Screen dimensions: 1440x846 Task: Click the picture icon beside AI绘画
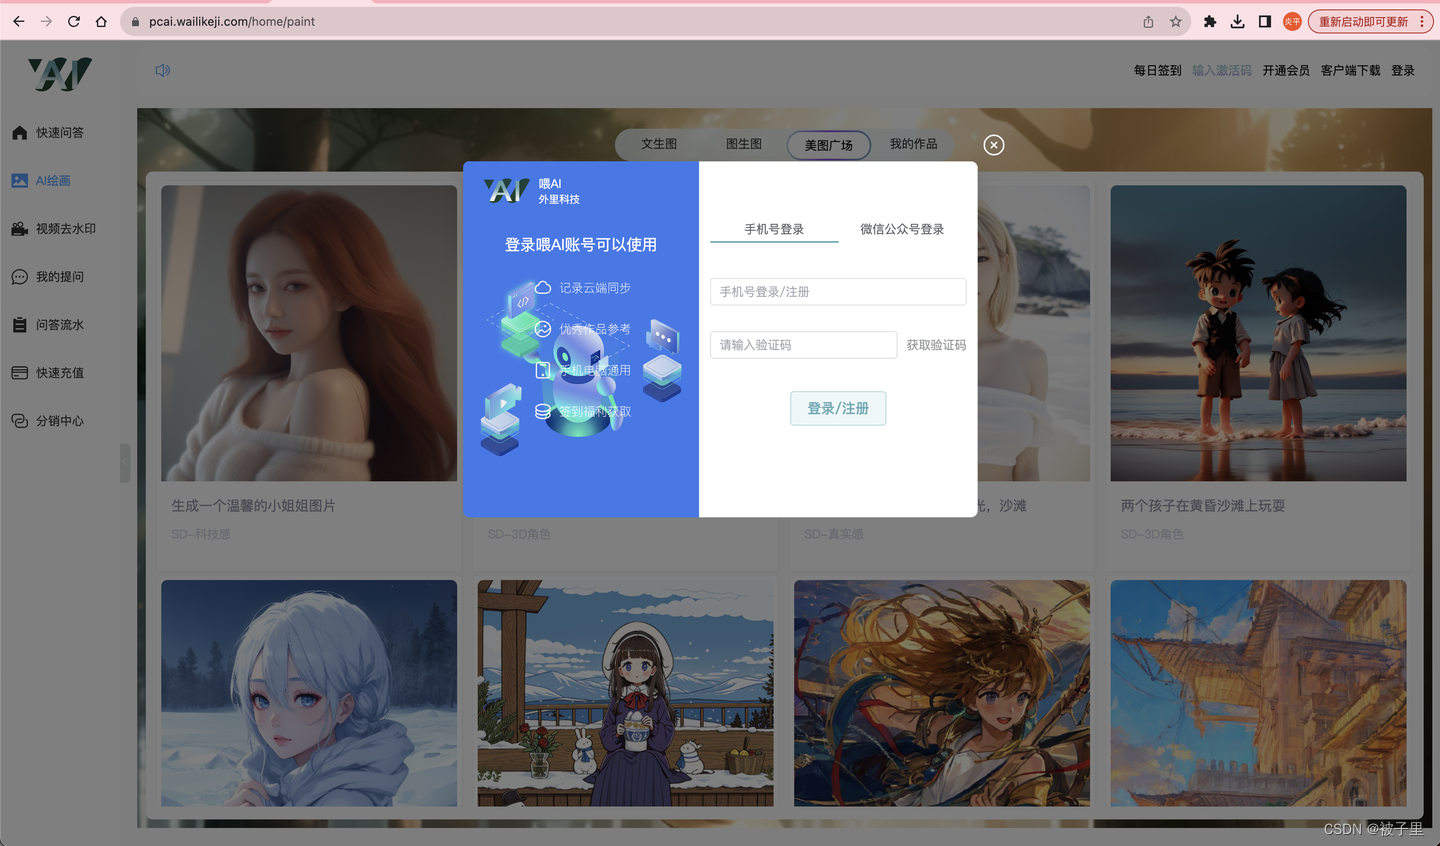19,180
